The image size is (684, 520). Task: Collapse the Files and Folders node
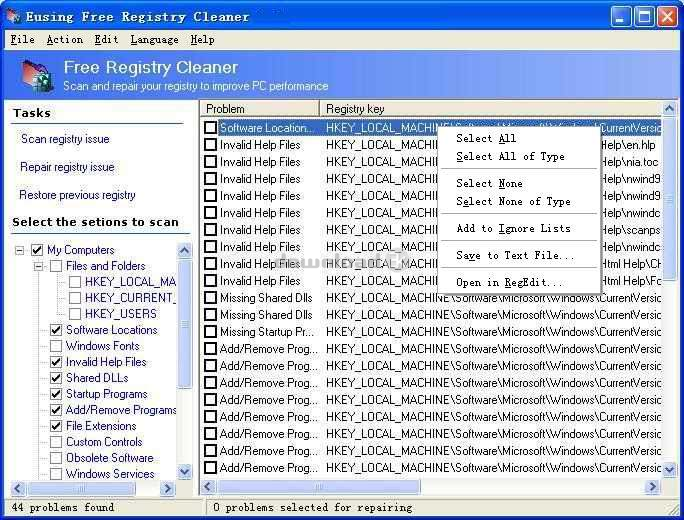(38, 266)
